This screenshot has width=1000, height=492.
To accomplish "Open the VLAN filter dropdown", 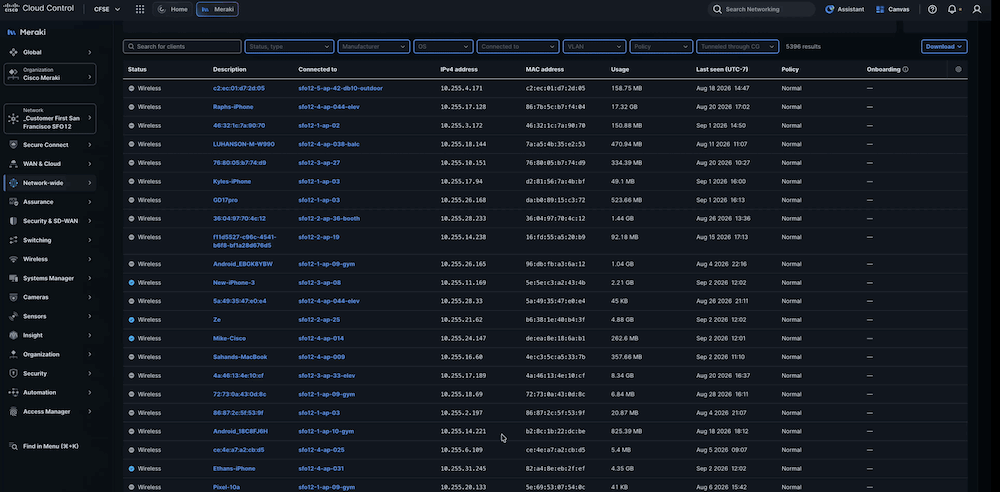I will point(594,47).
